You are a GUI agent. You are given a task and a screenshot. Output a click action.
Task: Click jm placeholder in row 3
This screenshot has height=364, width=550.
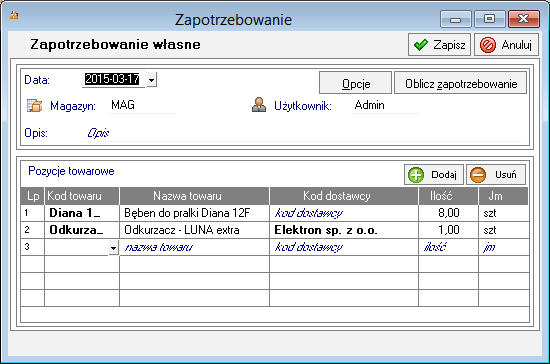coord(489,247)
